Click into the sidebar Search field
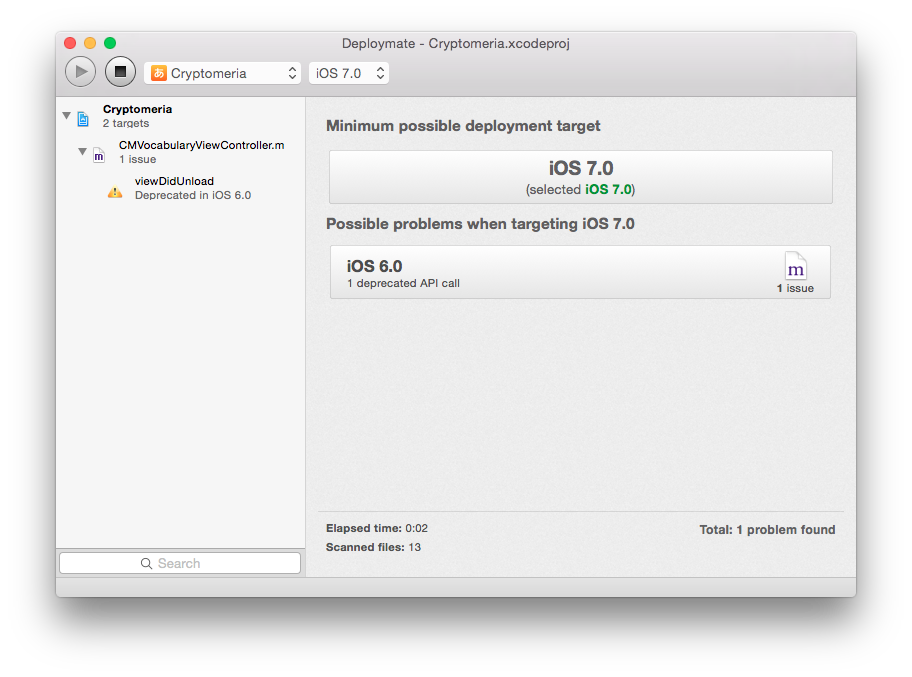The width and height of the screenshot is (912, 677). point(200,564)
